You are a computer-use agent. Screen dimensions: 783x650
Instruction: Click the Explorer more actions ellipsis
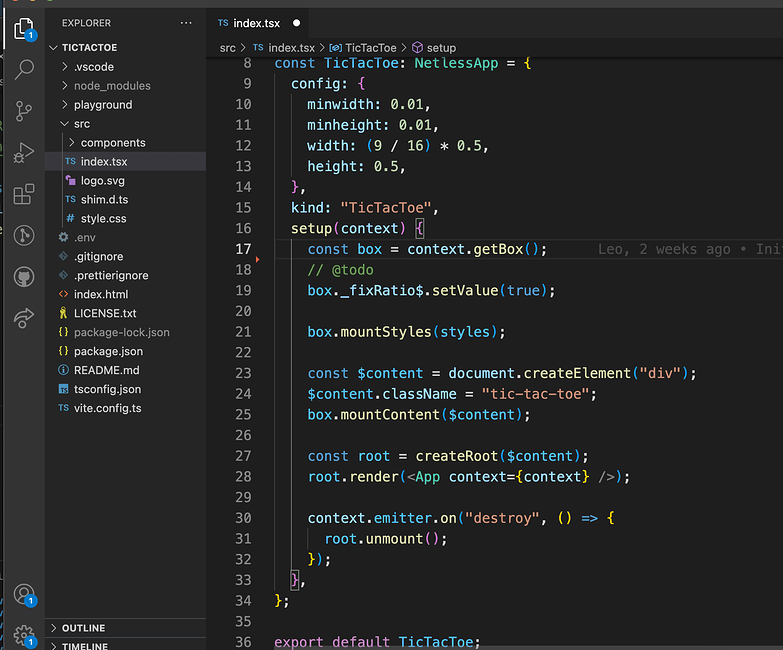tap(186, 23)
